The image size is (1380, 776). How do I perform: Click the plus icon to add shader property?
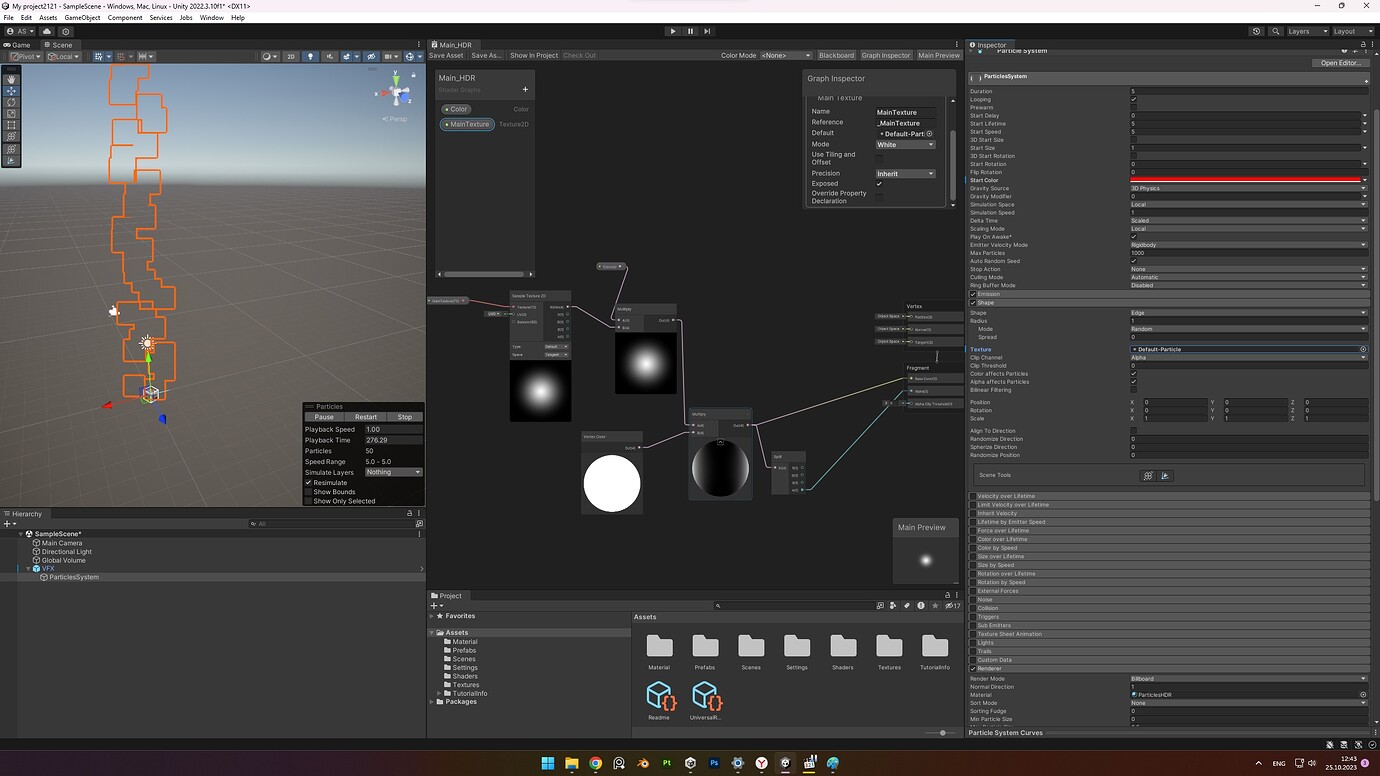click(x=524, y=90)
